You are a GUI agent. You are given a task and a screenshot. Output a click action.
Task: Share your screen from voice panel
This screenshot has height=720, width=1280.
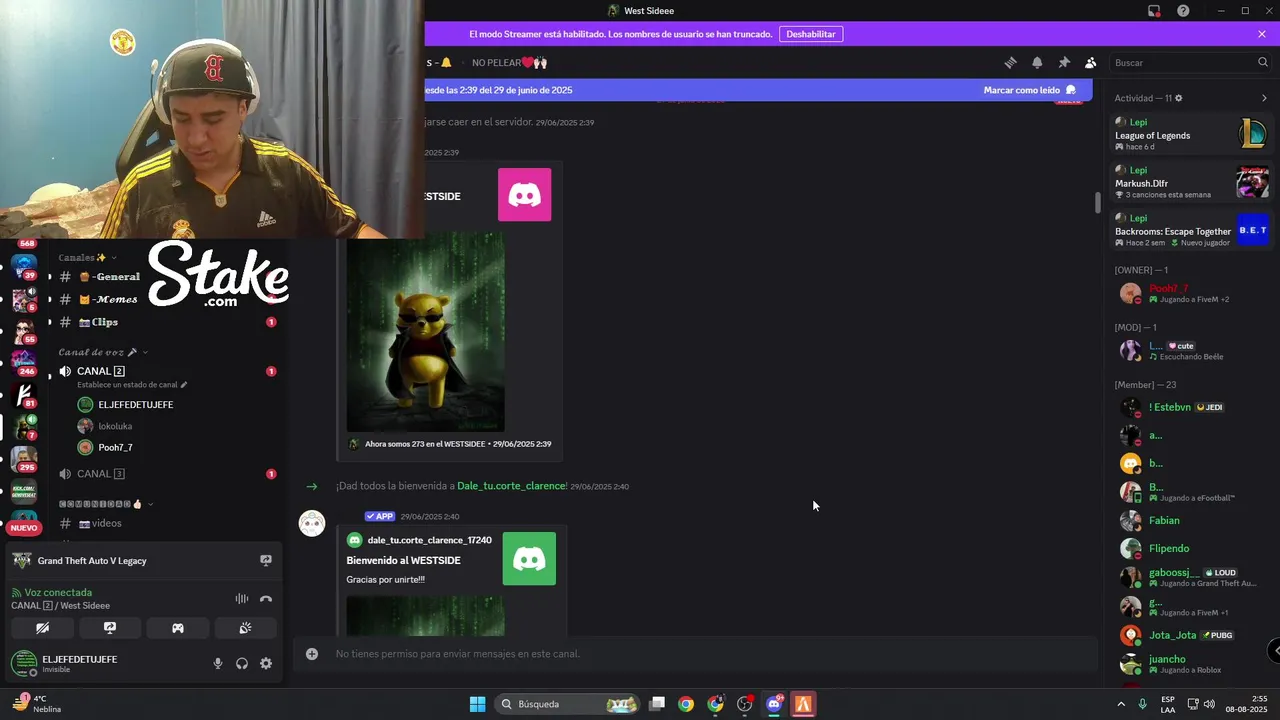[110, 628]
